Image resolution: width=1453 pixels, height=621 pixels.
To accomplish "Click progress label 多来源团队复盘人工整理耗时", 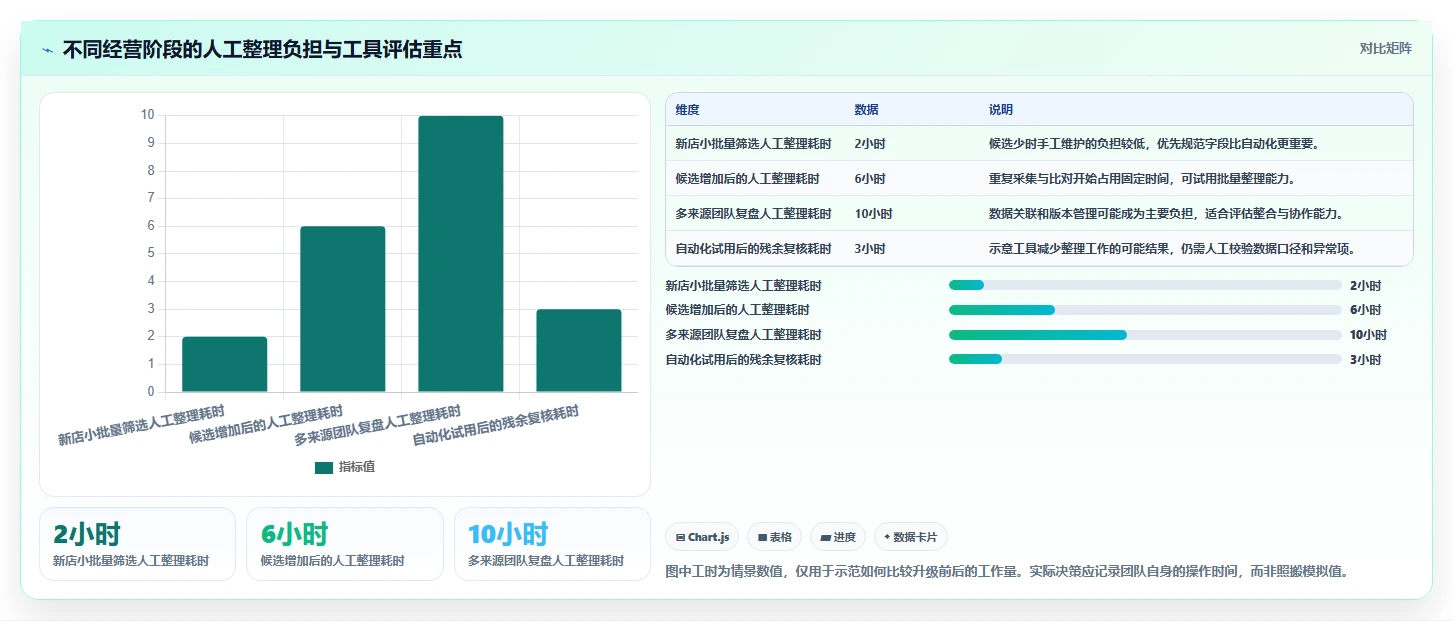I will click(743, 335).
